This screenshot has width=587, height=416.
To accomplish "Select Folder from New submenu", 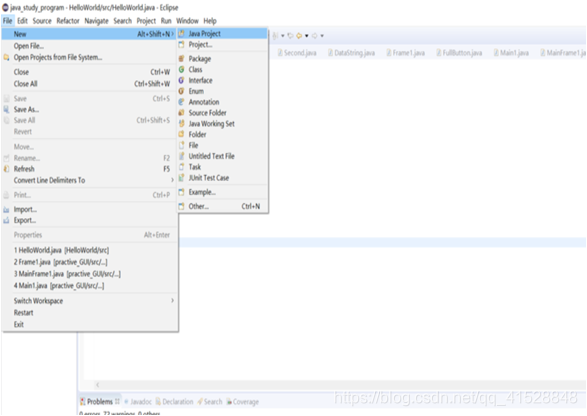I will coord(222,134).
